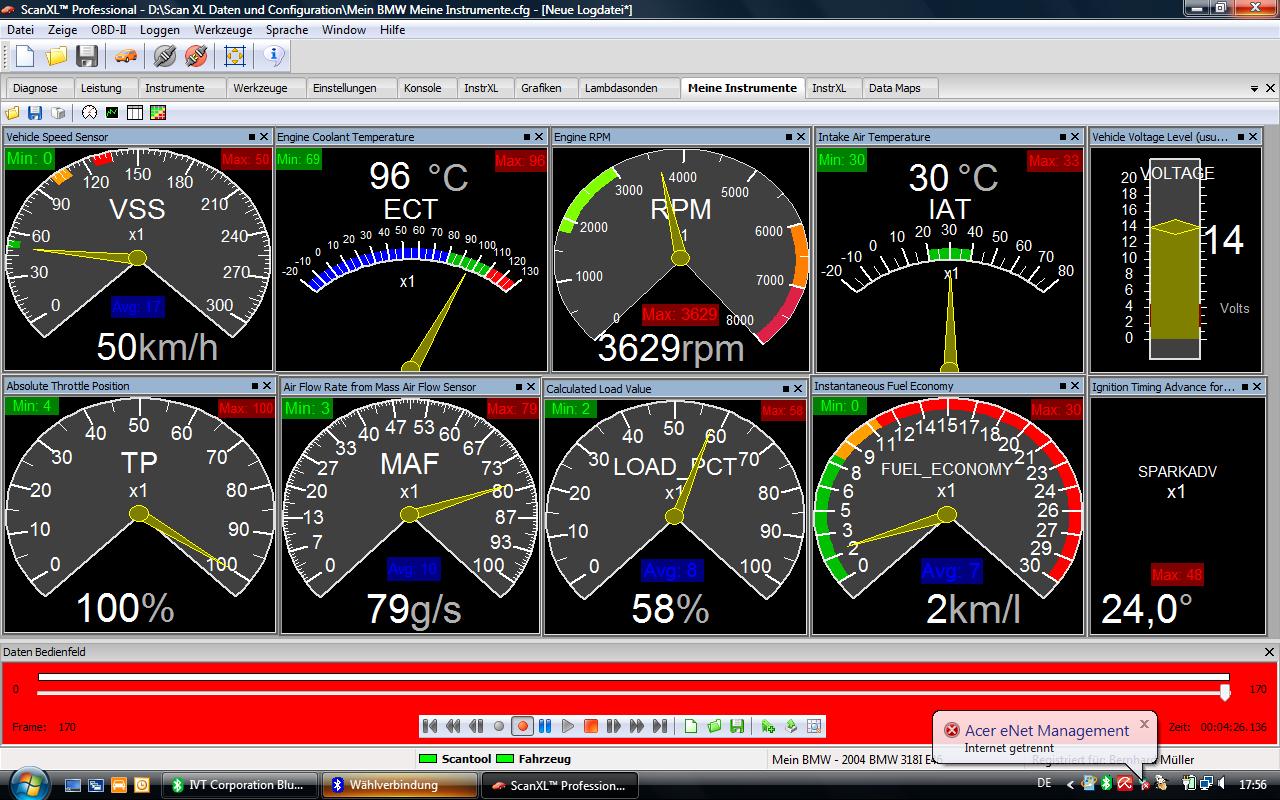Click the full screen icon with yellow arrows
The image size is (1280, 800).
coord(235,56)
